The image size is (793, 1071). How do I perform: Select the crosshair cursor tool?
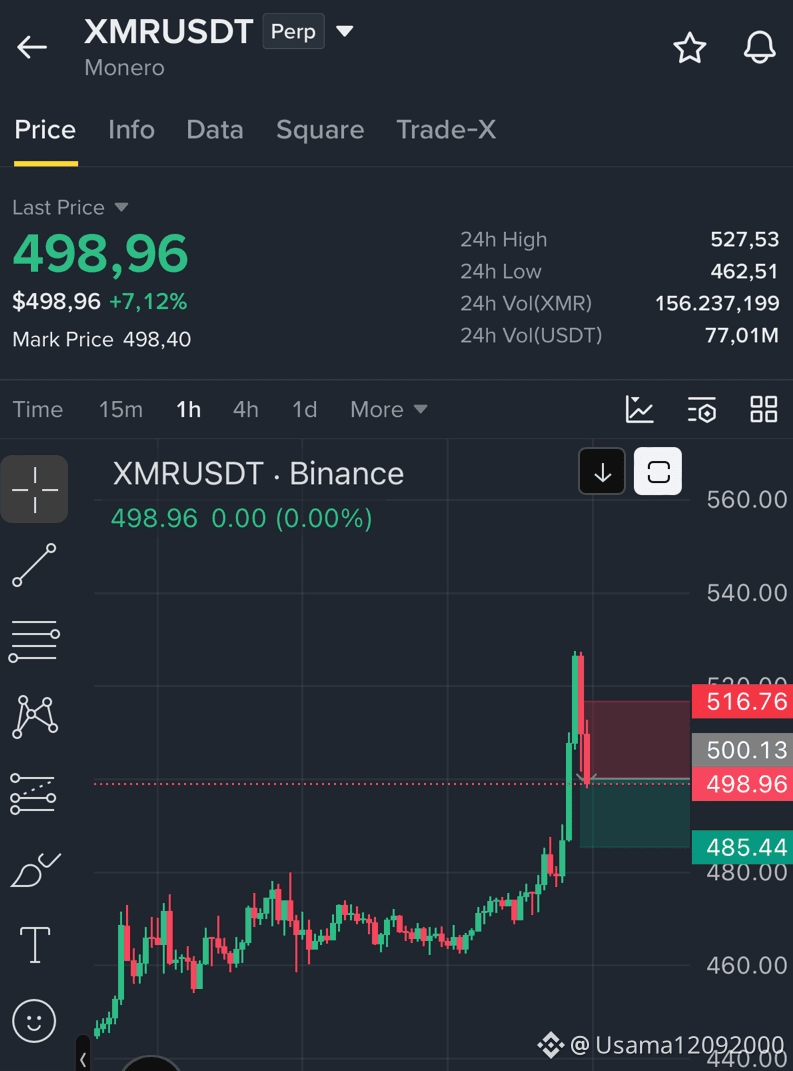(35, 489)
